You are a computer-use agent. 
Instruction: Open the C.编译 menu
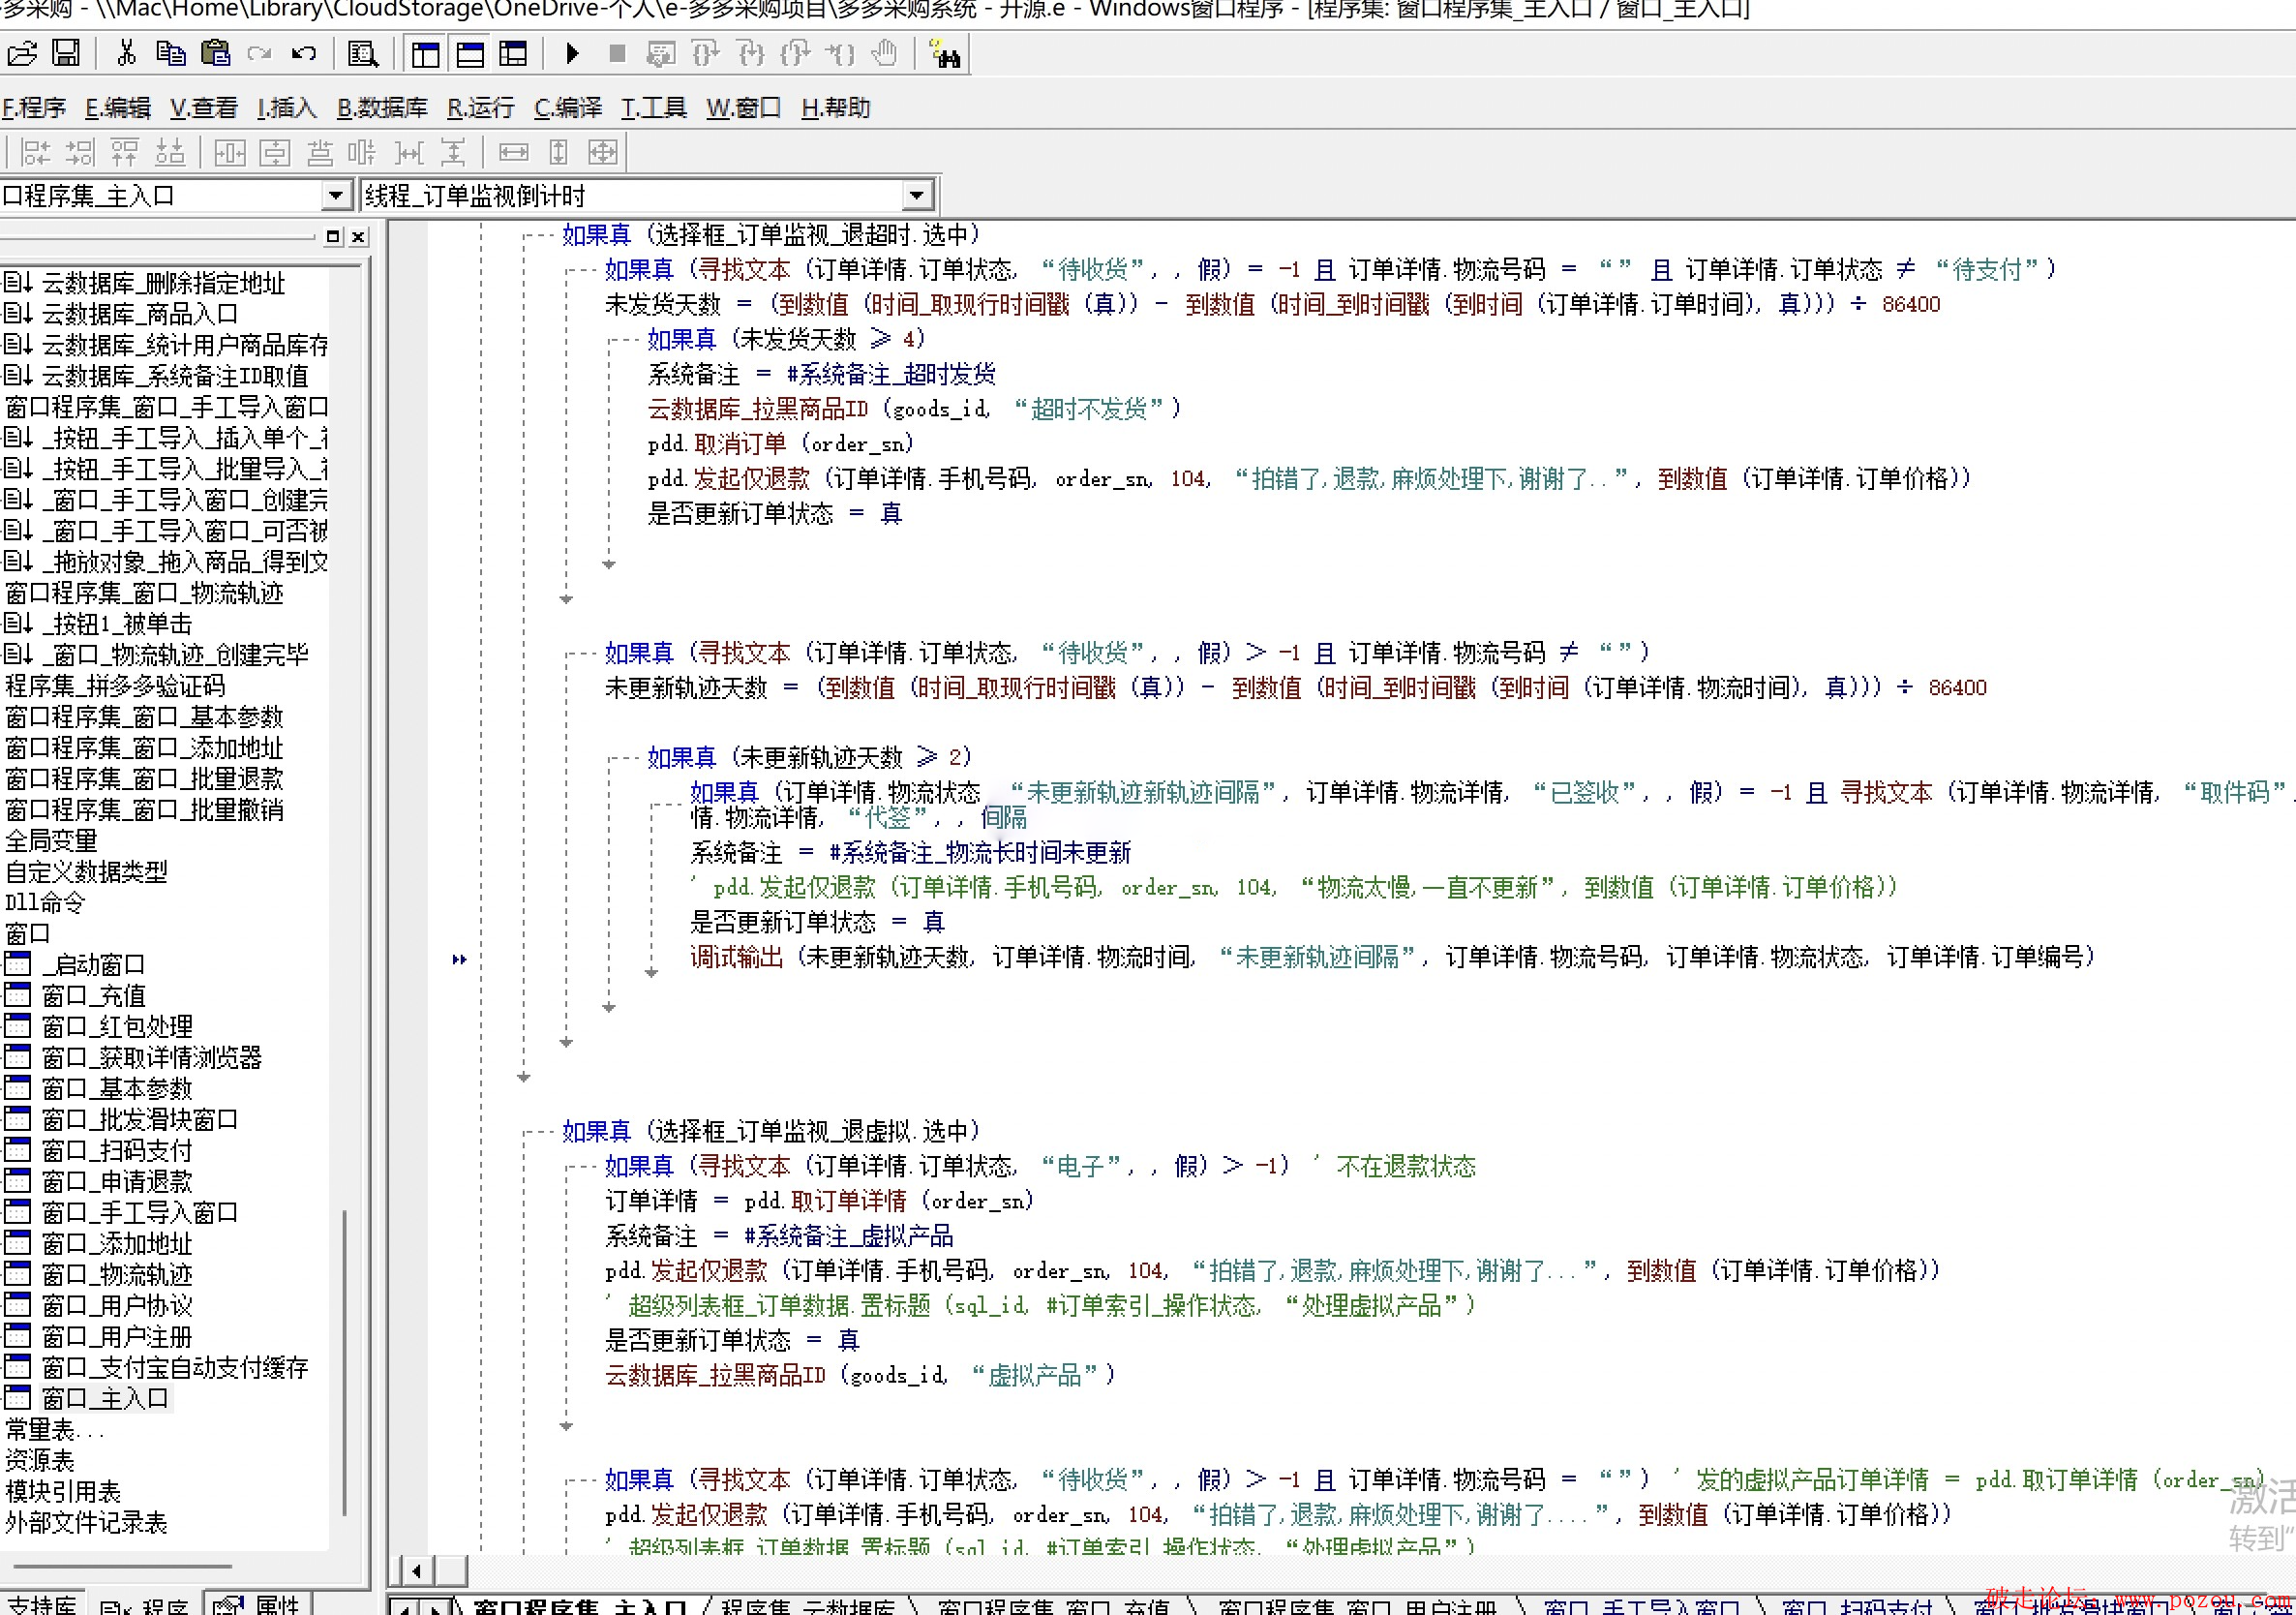(x=568, y=108)
